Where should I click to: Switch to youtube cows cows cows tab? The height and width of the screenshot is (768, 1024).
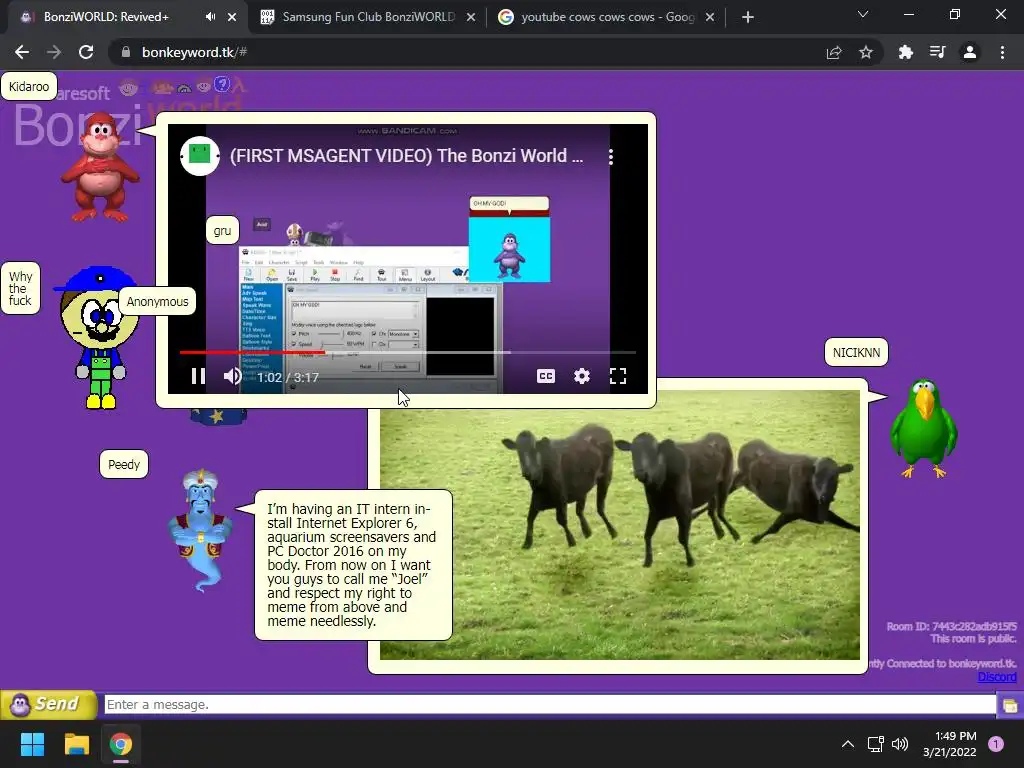[x=607, y=17]
